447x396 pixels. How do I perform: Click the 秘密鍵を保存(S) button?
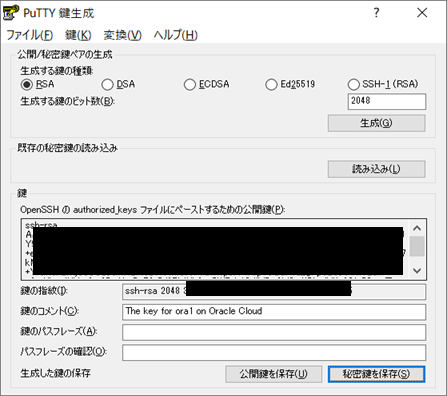[x=376, y=374]
